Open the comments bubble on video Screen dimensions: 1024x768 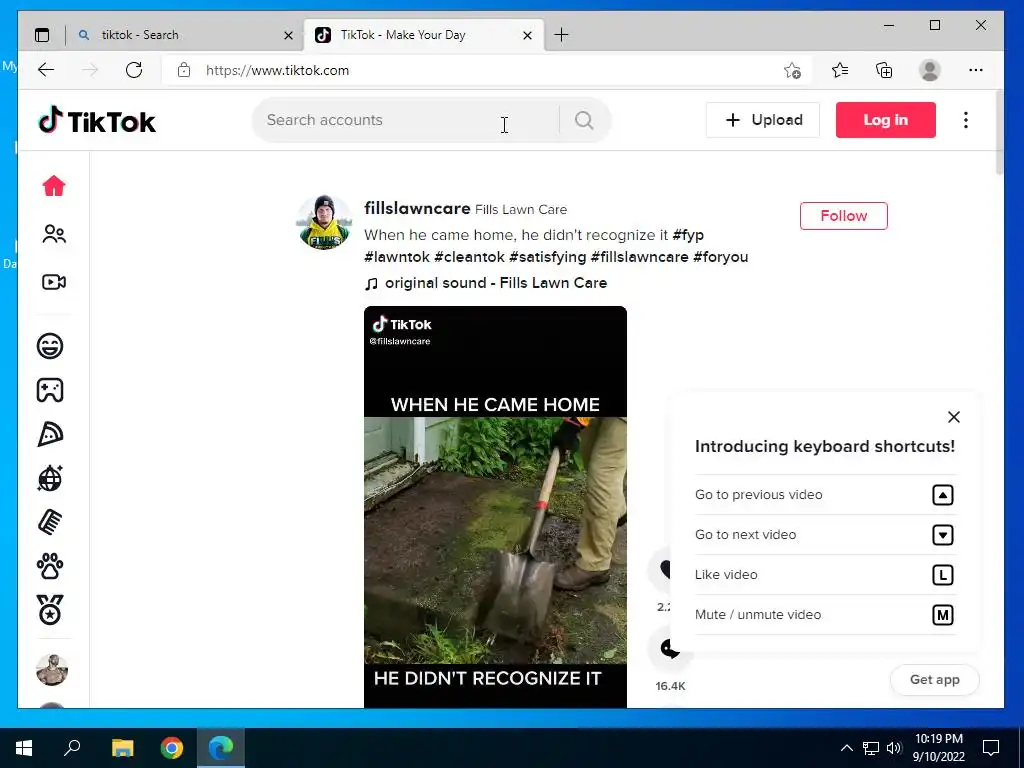(669, 648)
